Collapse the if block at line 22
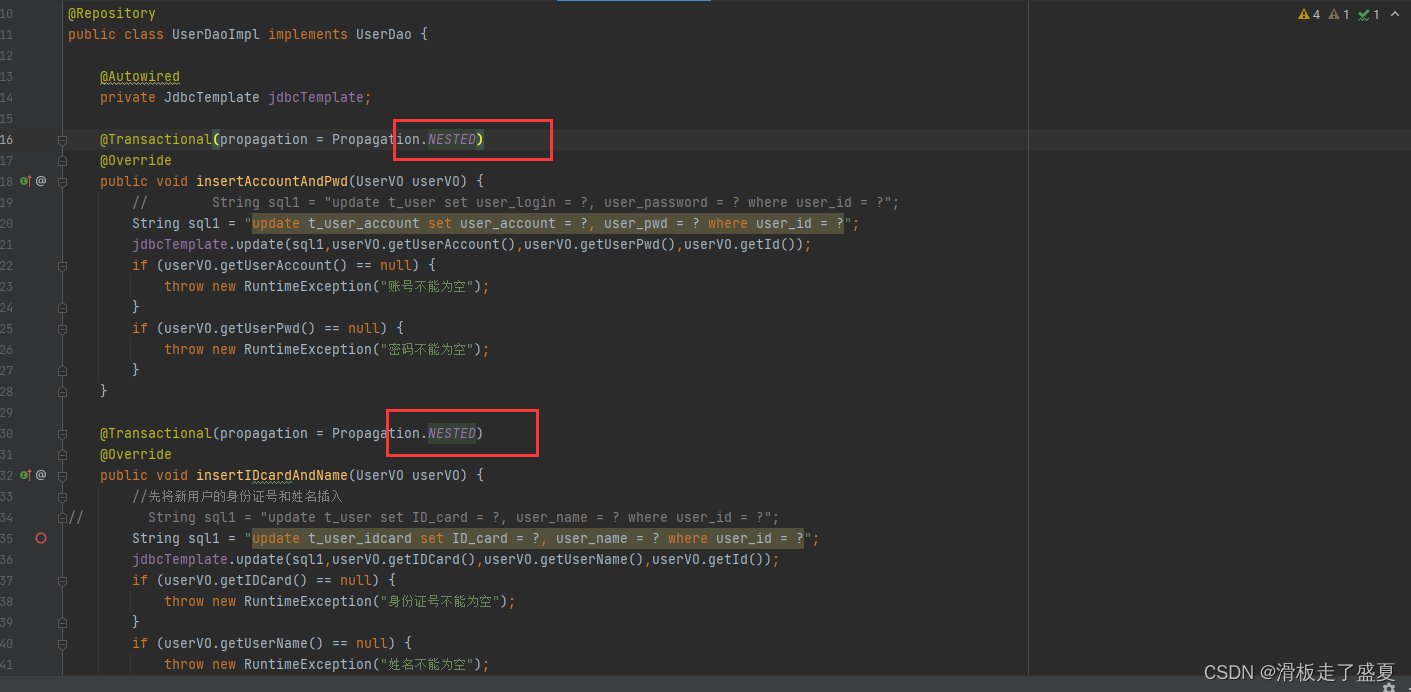 [x=62, y=265]
